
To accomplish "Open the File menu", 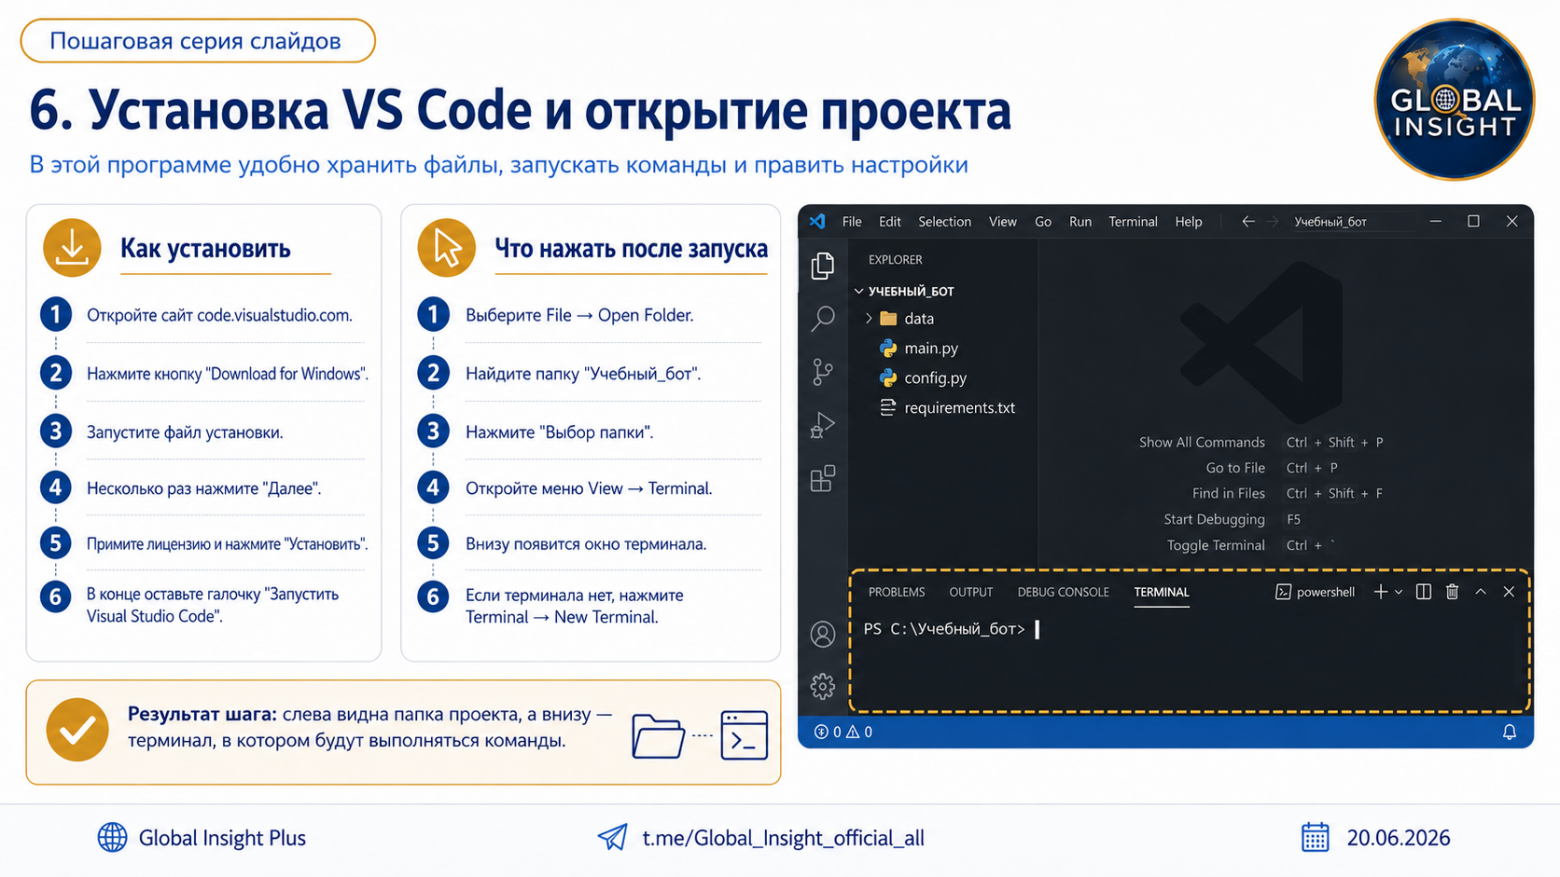I will click(x=852, y=221).
